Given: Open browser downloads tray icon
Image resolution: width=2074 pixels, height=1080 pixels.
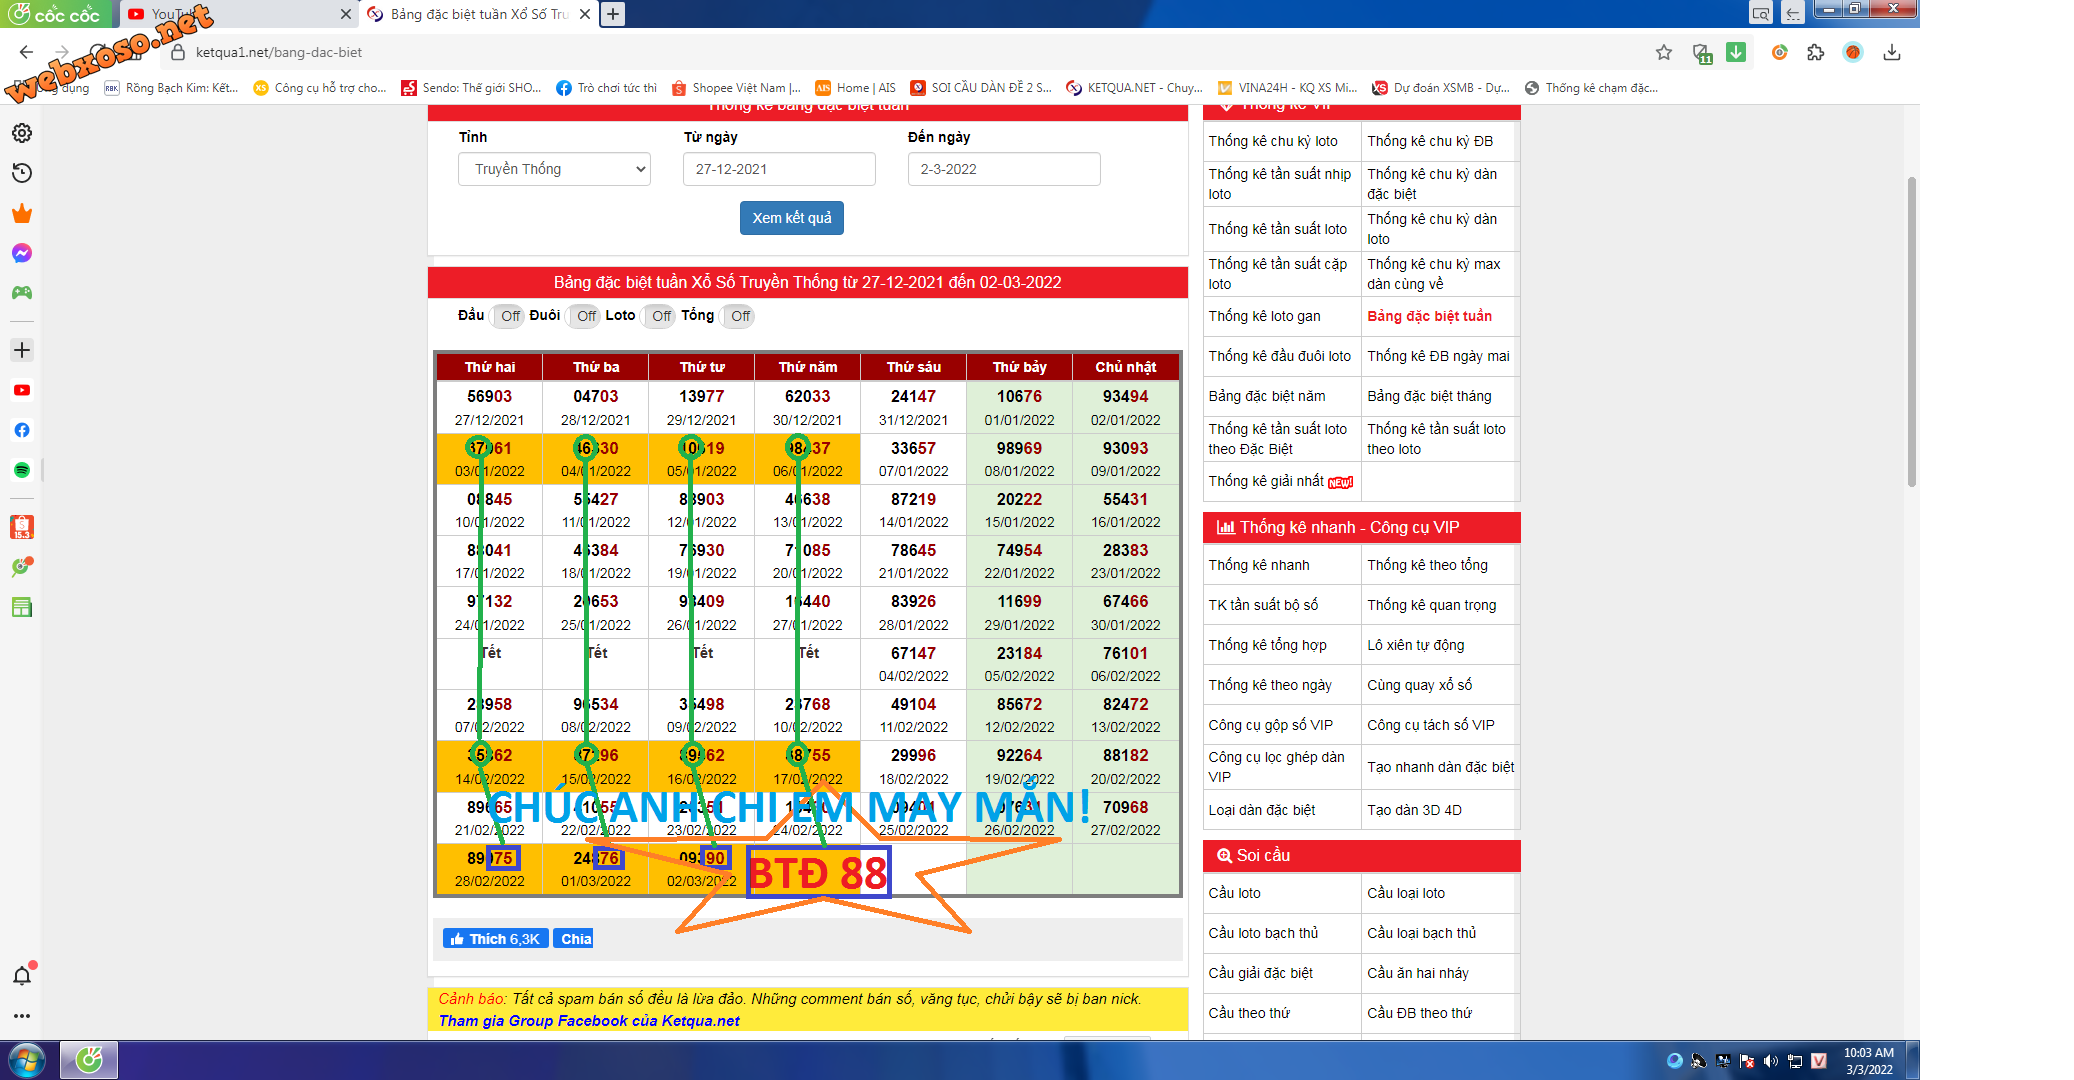Looking at the screenshot, I should (1892, 52).
